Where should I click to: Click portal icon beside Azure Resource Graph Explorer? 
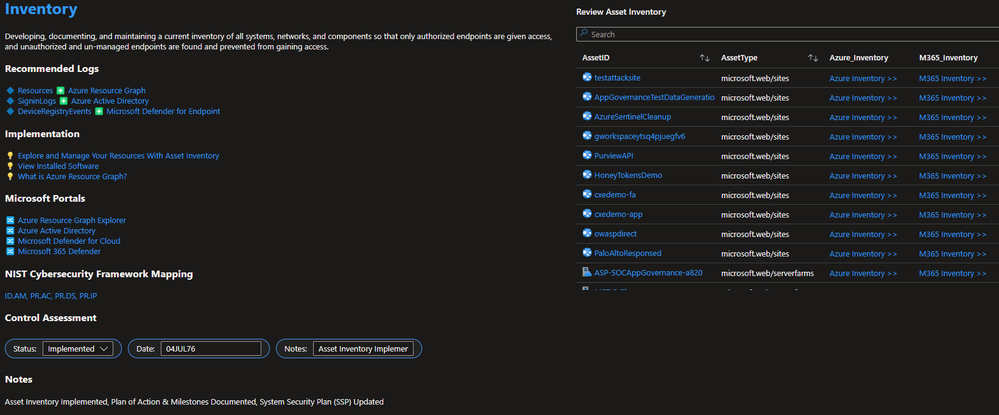pos(10,220)
